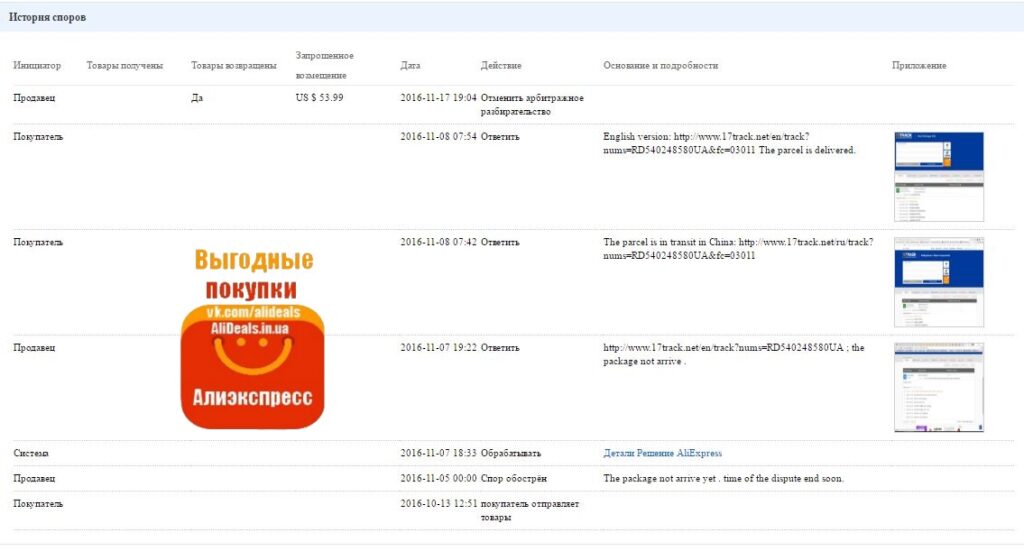Select the date '2016-11-08 07:54'

tap(438, 136)
